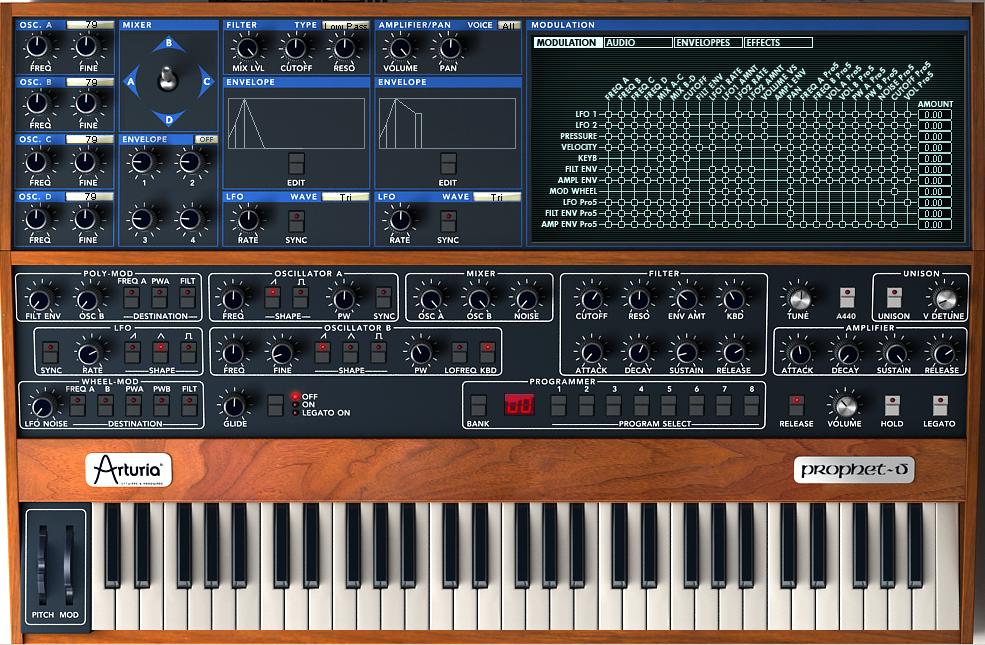Viewport: 985px width, 645px height.
Task: Toggle Poly-Mod FREQ A destination switch
Action: pyautogui.click(x=132, y=297)
